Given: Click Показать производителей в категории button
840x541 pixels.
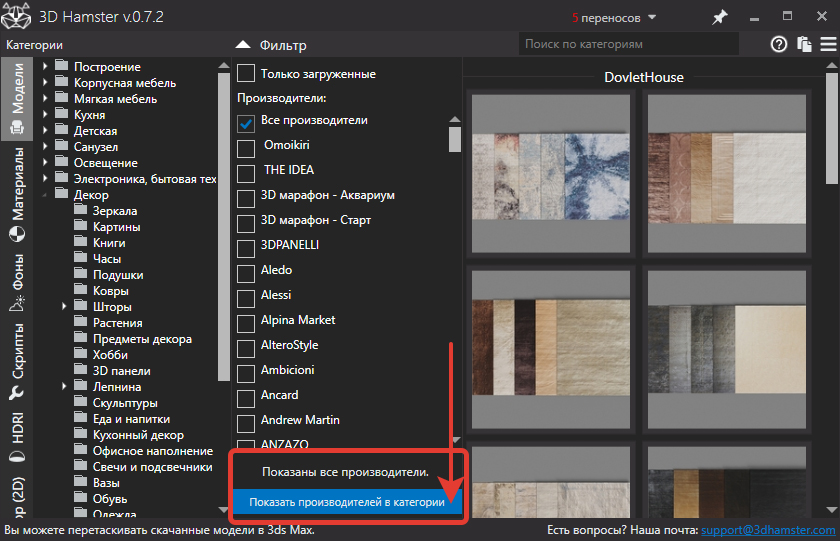Looking at the screenshot, I should tap(347, 502).
